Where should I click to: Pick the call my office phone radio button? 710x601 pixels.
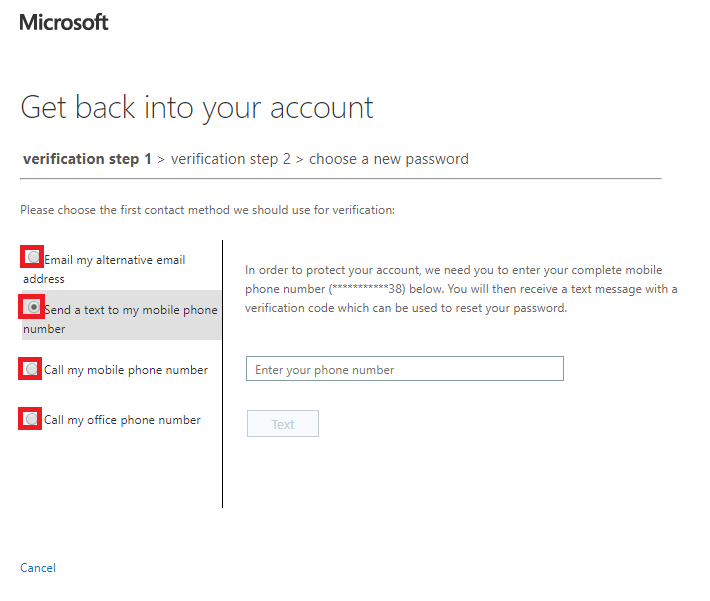coord(32,419)
